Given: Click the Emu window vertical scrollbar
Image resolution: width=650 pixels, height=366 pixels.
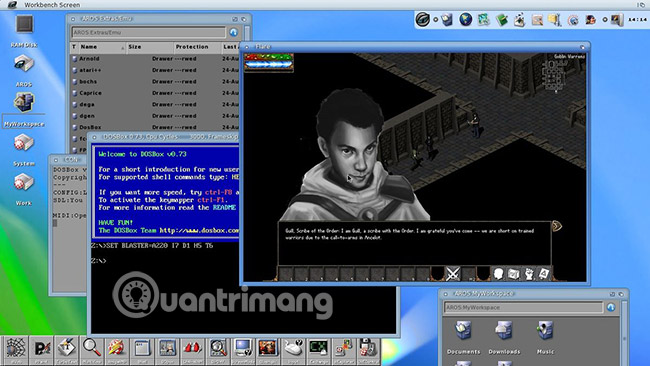Looking at the screenshot, I should point(247,34).
